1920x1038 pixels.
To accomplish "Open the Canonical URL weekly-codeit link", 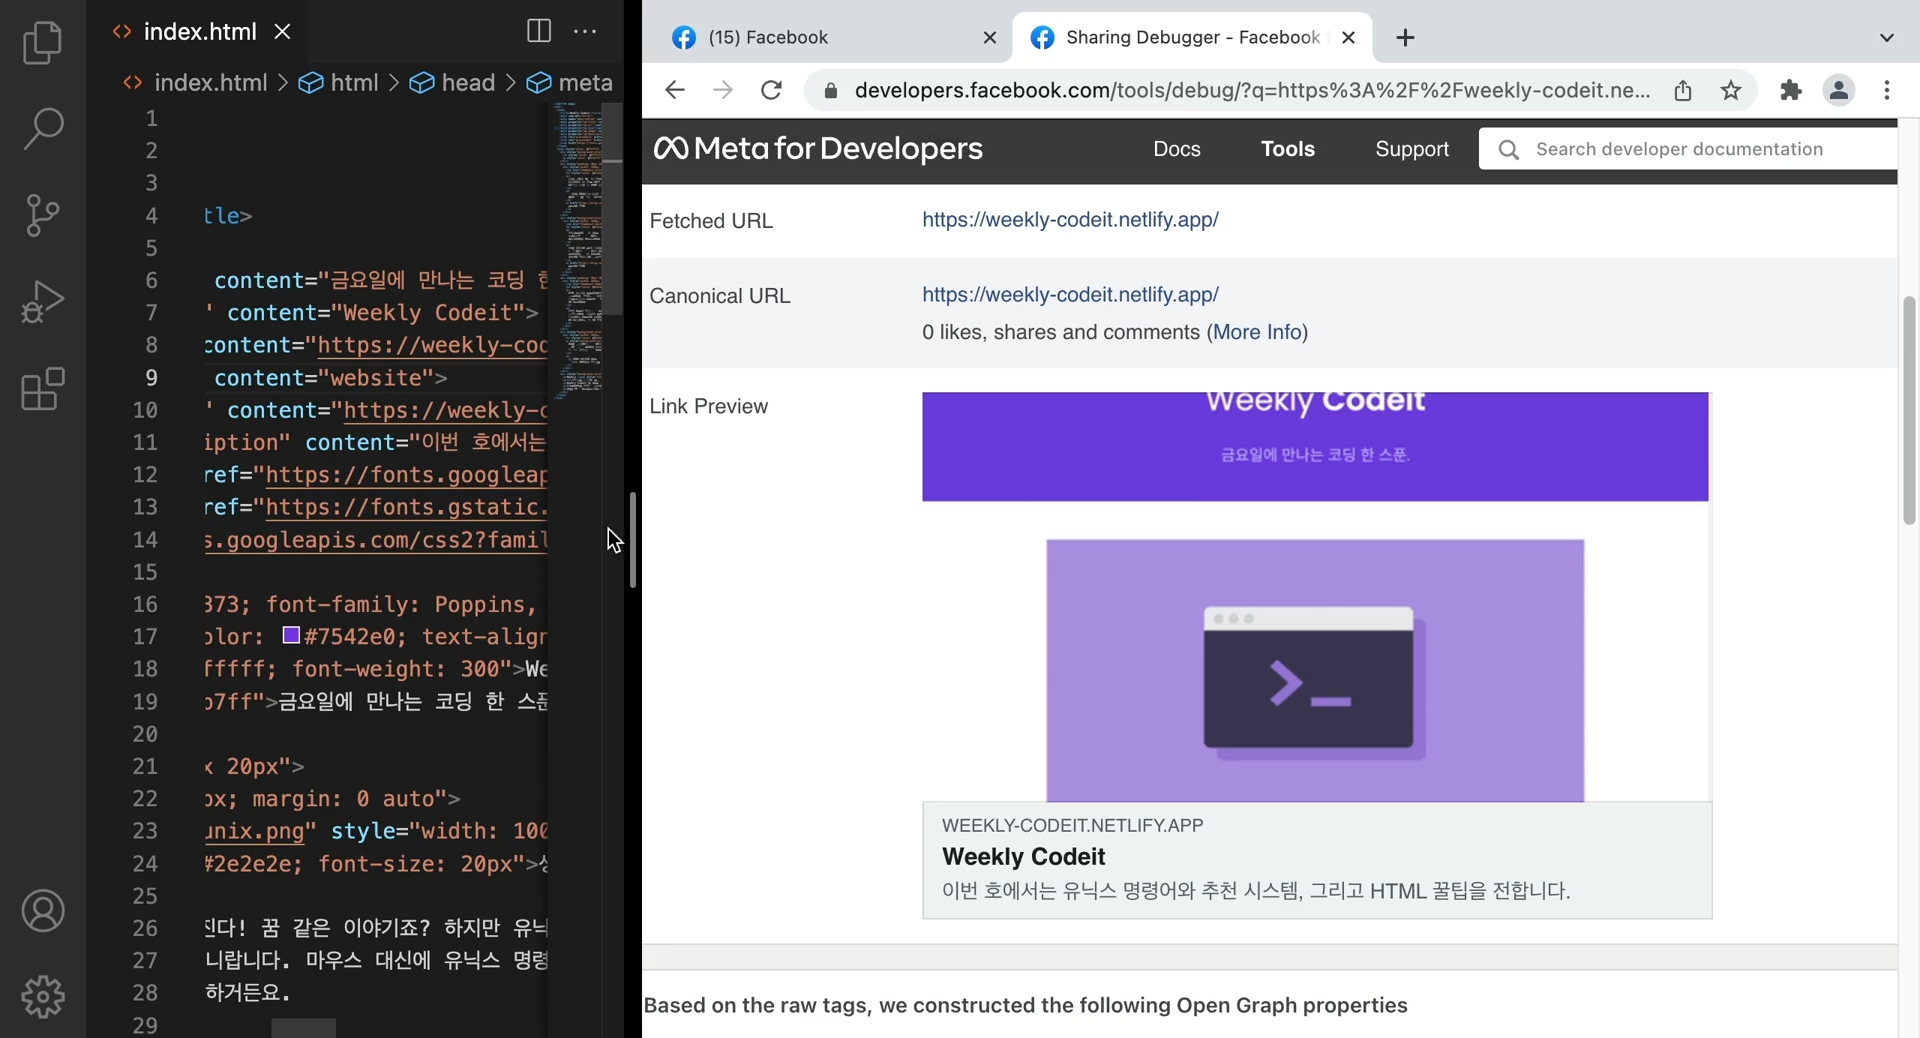I will point(1070,295).
